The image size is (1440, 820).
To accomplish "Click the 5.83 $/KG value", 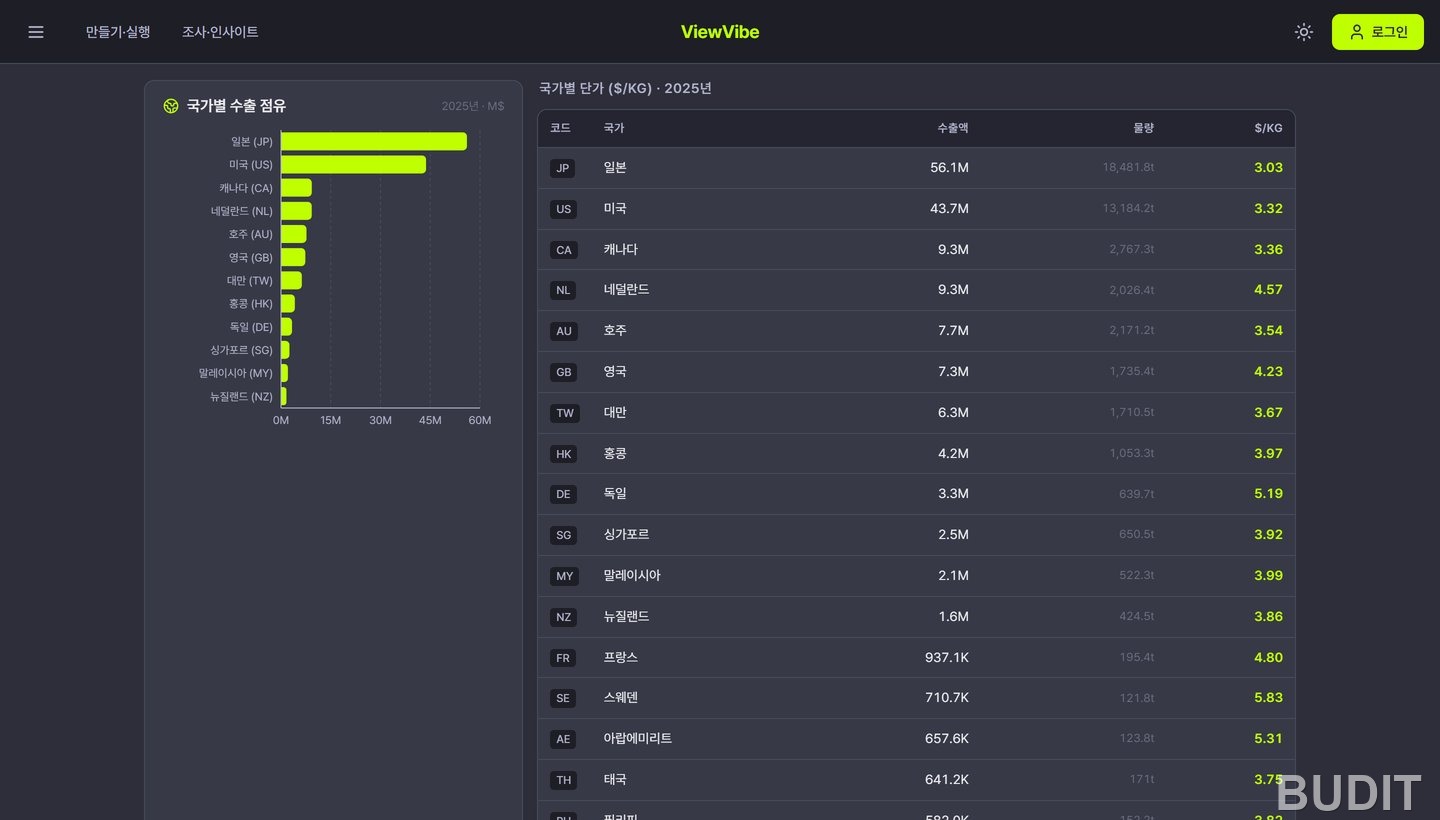I will coord(1268,698).
